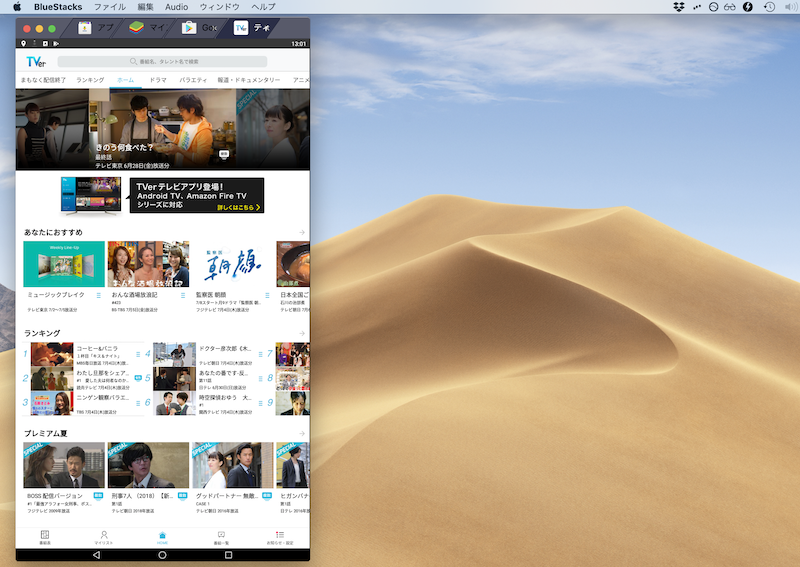Open the list menu for ミュージックブレイク

click(99, 296)
